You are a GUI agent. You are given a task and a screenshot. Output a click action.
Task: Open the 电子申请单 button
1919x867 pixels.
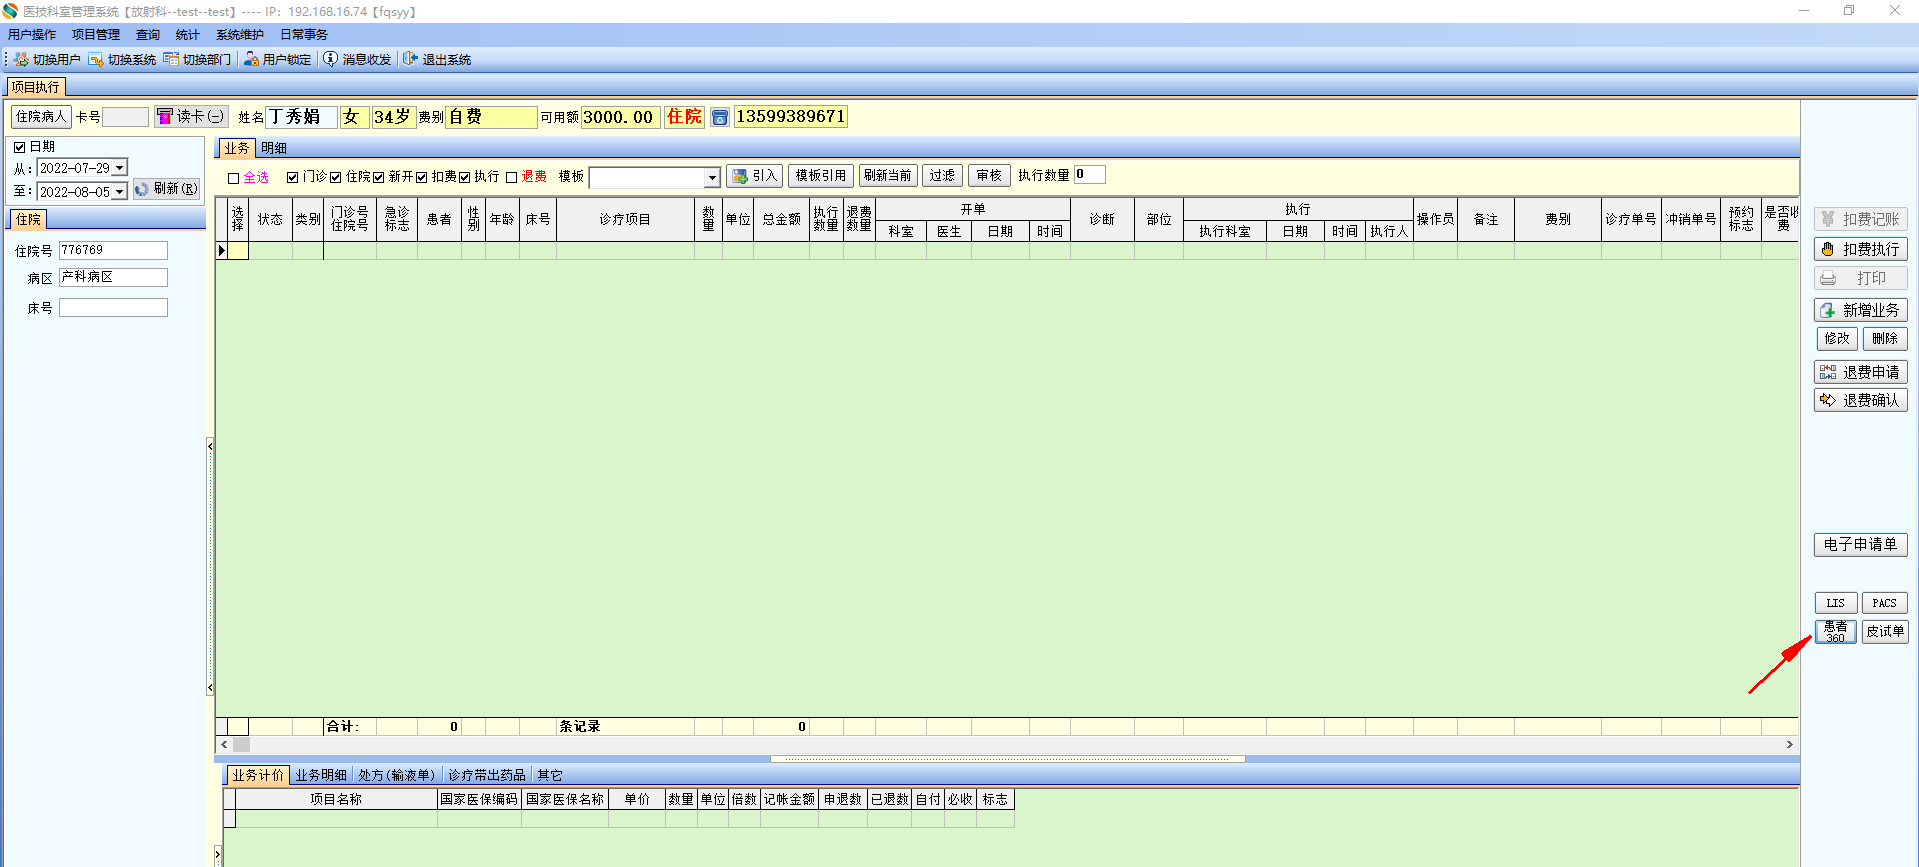pyautogui.click(x=1860, y=545)
